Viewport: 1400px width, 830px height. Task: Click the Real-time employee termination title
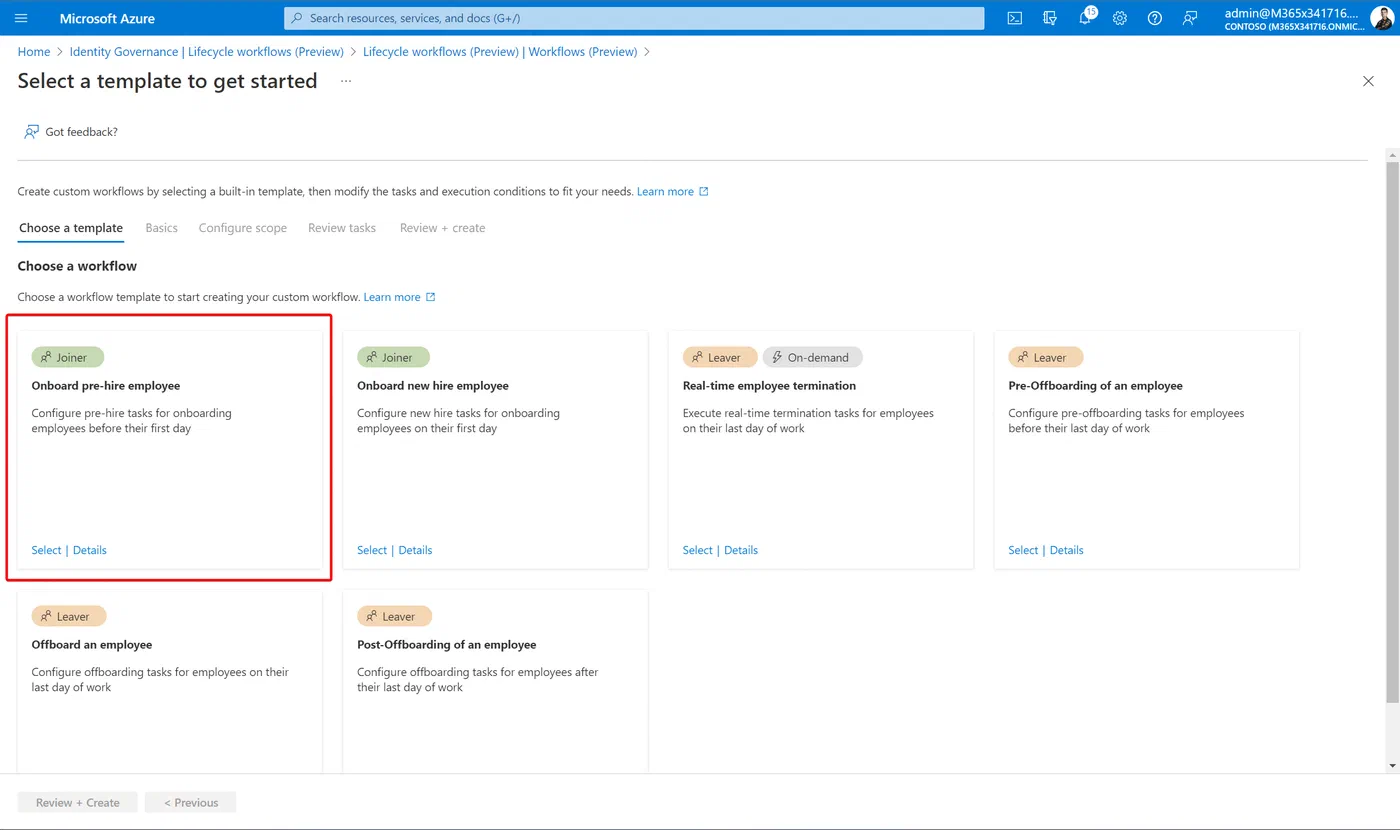(769, 386)
